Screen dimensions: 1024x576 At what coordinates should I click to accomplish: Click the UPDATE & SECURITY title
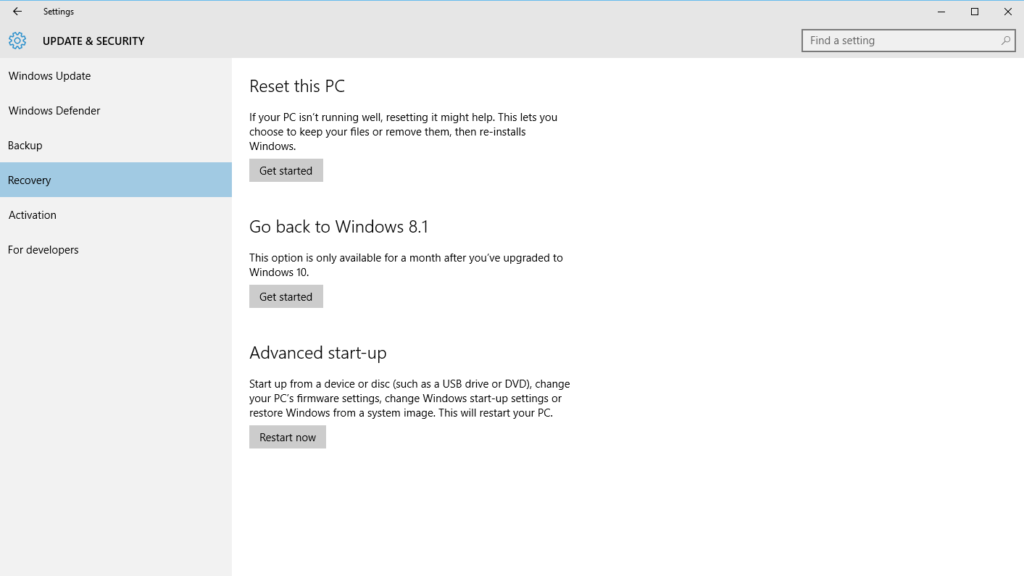coord(94,41)
